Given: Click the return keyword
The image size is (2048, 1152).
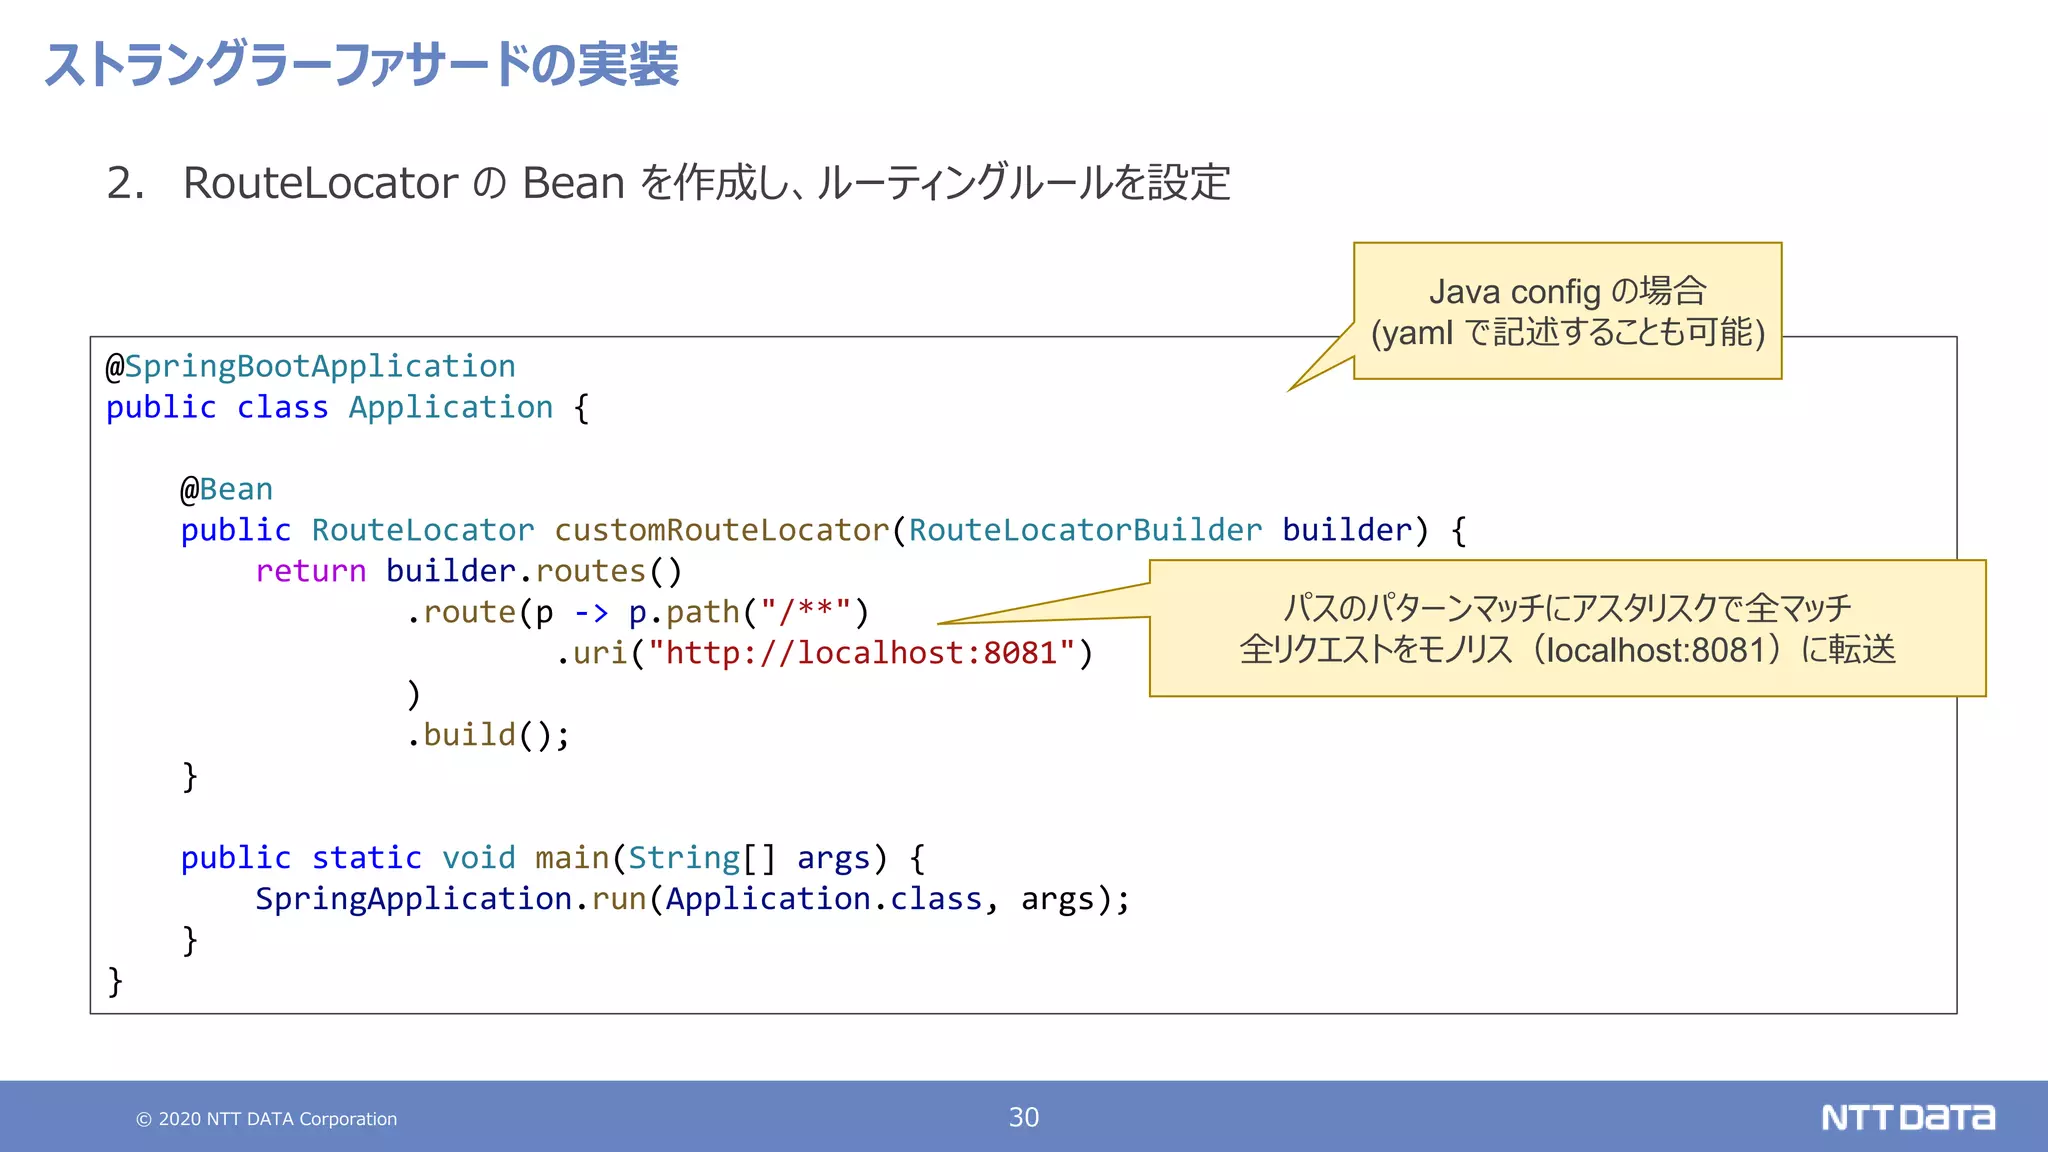Looking at the screenshot, I should [311, 571].
